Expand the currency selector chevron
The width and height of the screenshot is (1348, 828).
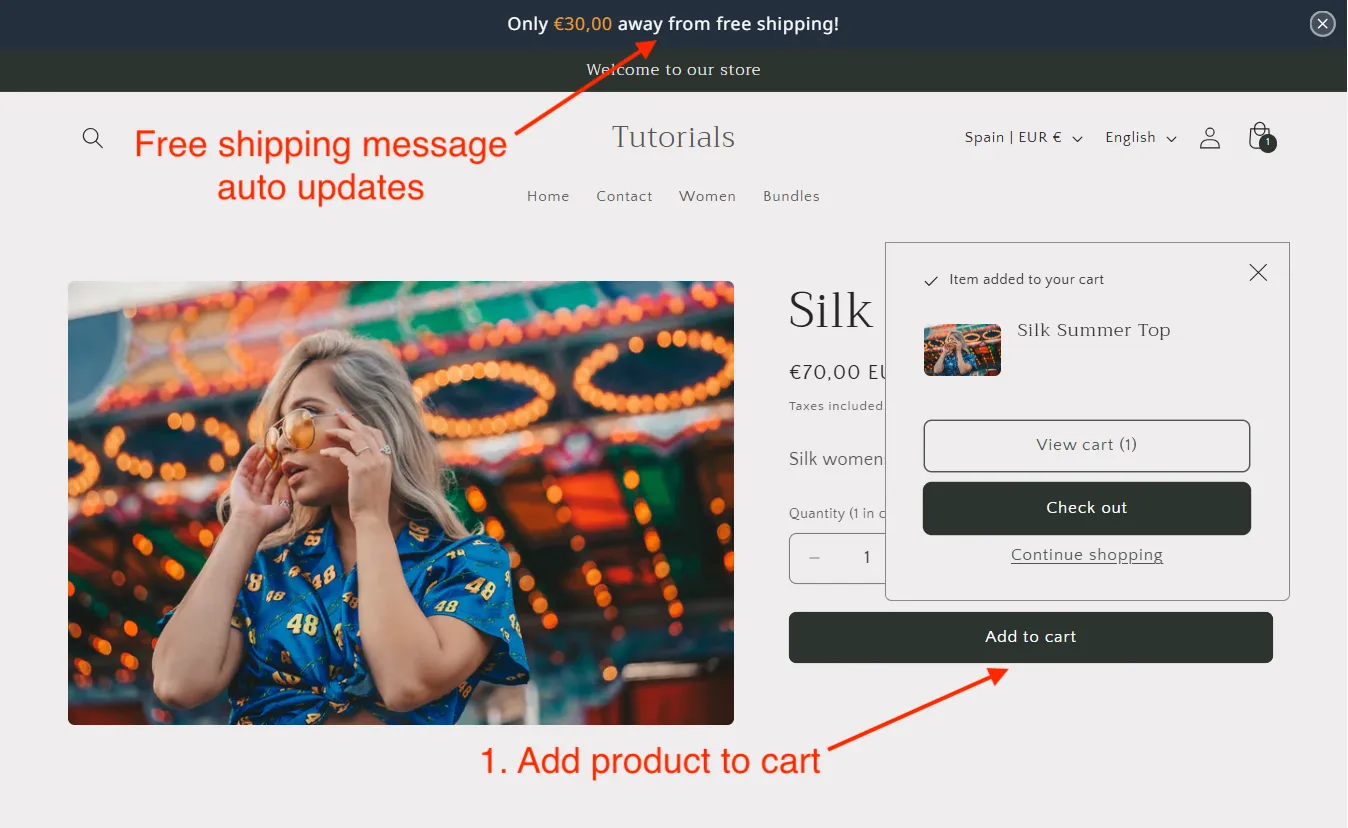tap(1077, 139)
